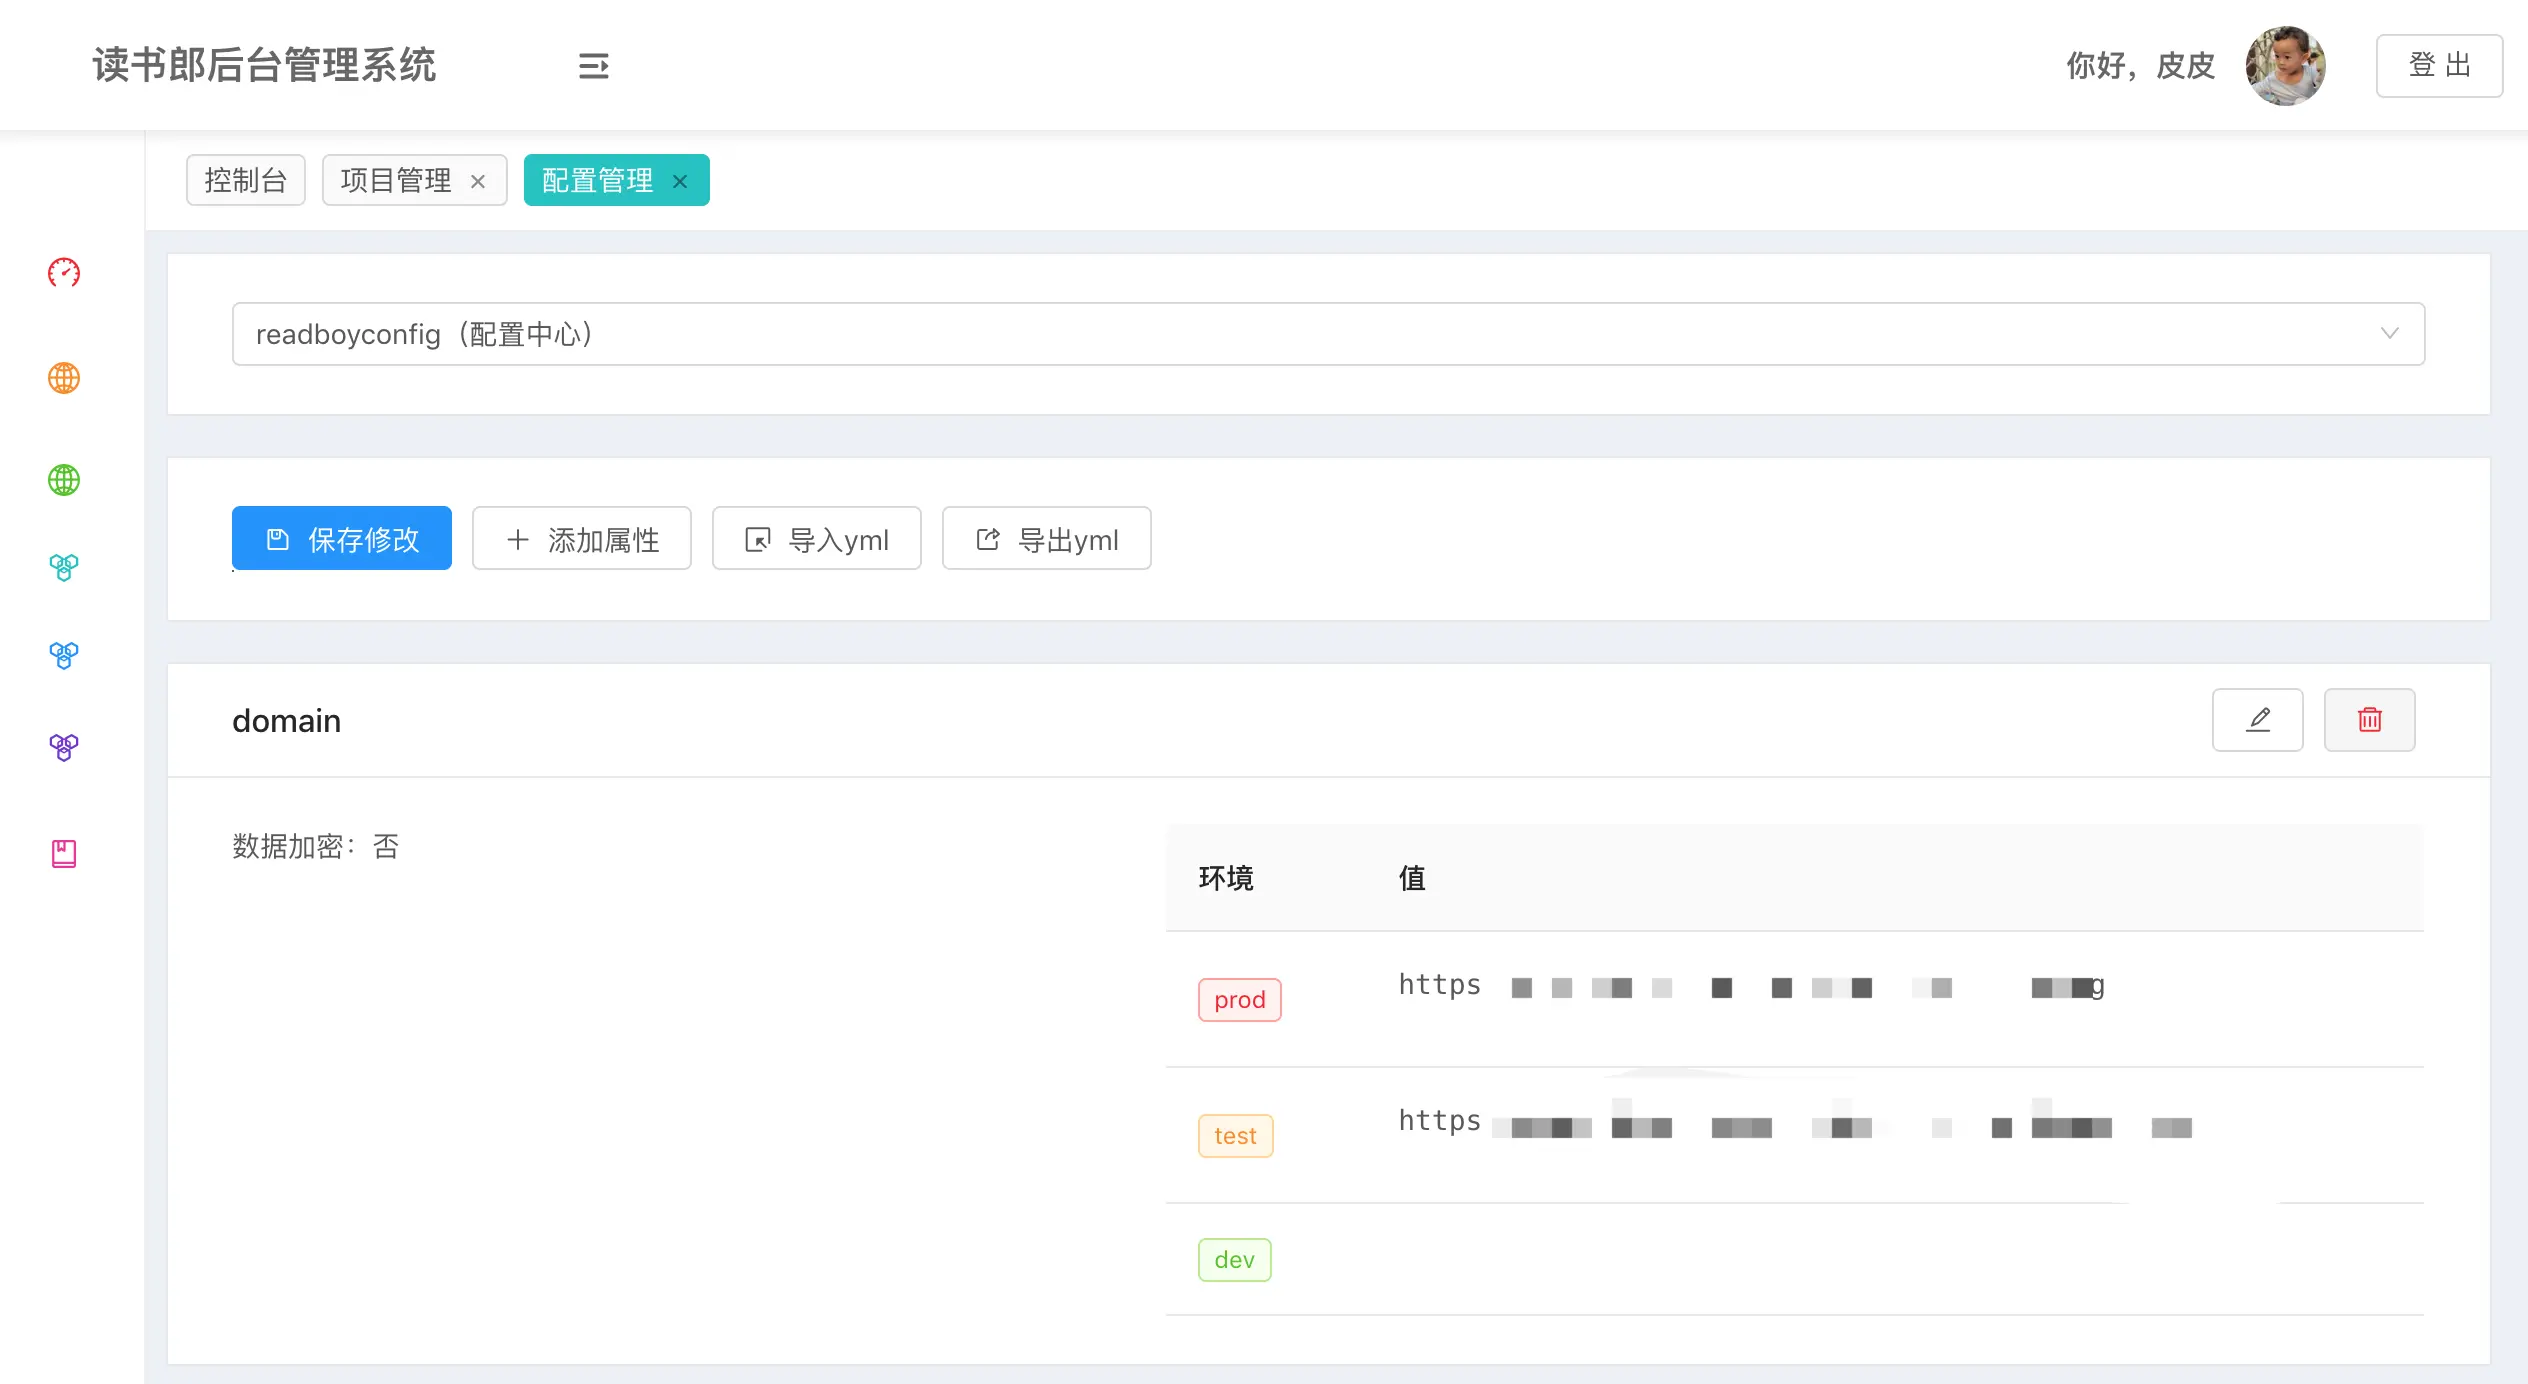This screenshot has height=1384, width=2528.
Task: Open the orange globe sidebar icon
Action: [64, 378]
